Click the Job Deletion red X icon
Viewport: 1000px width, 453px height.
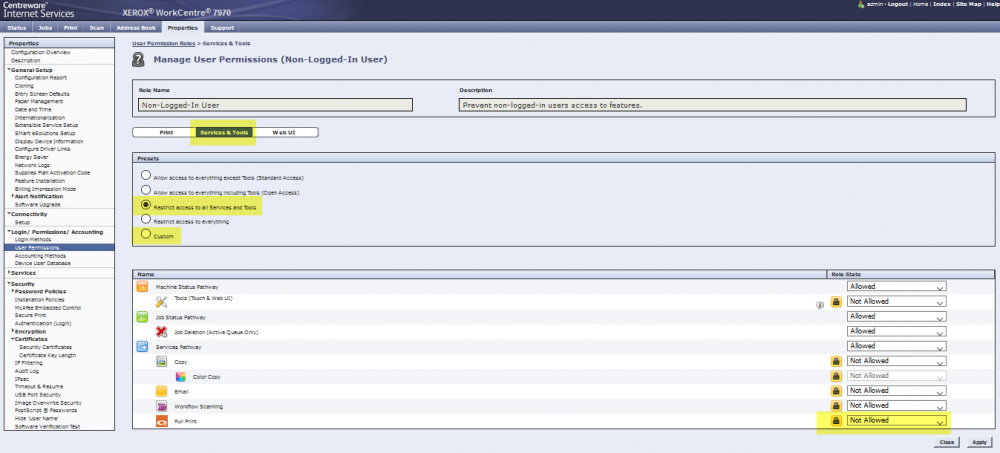162,331
